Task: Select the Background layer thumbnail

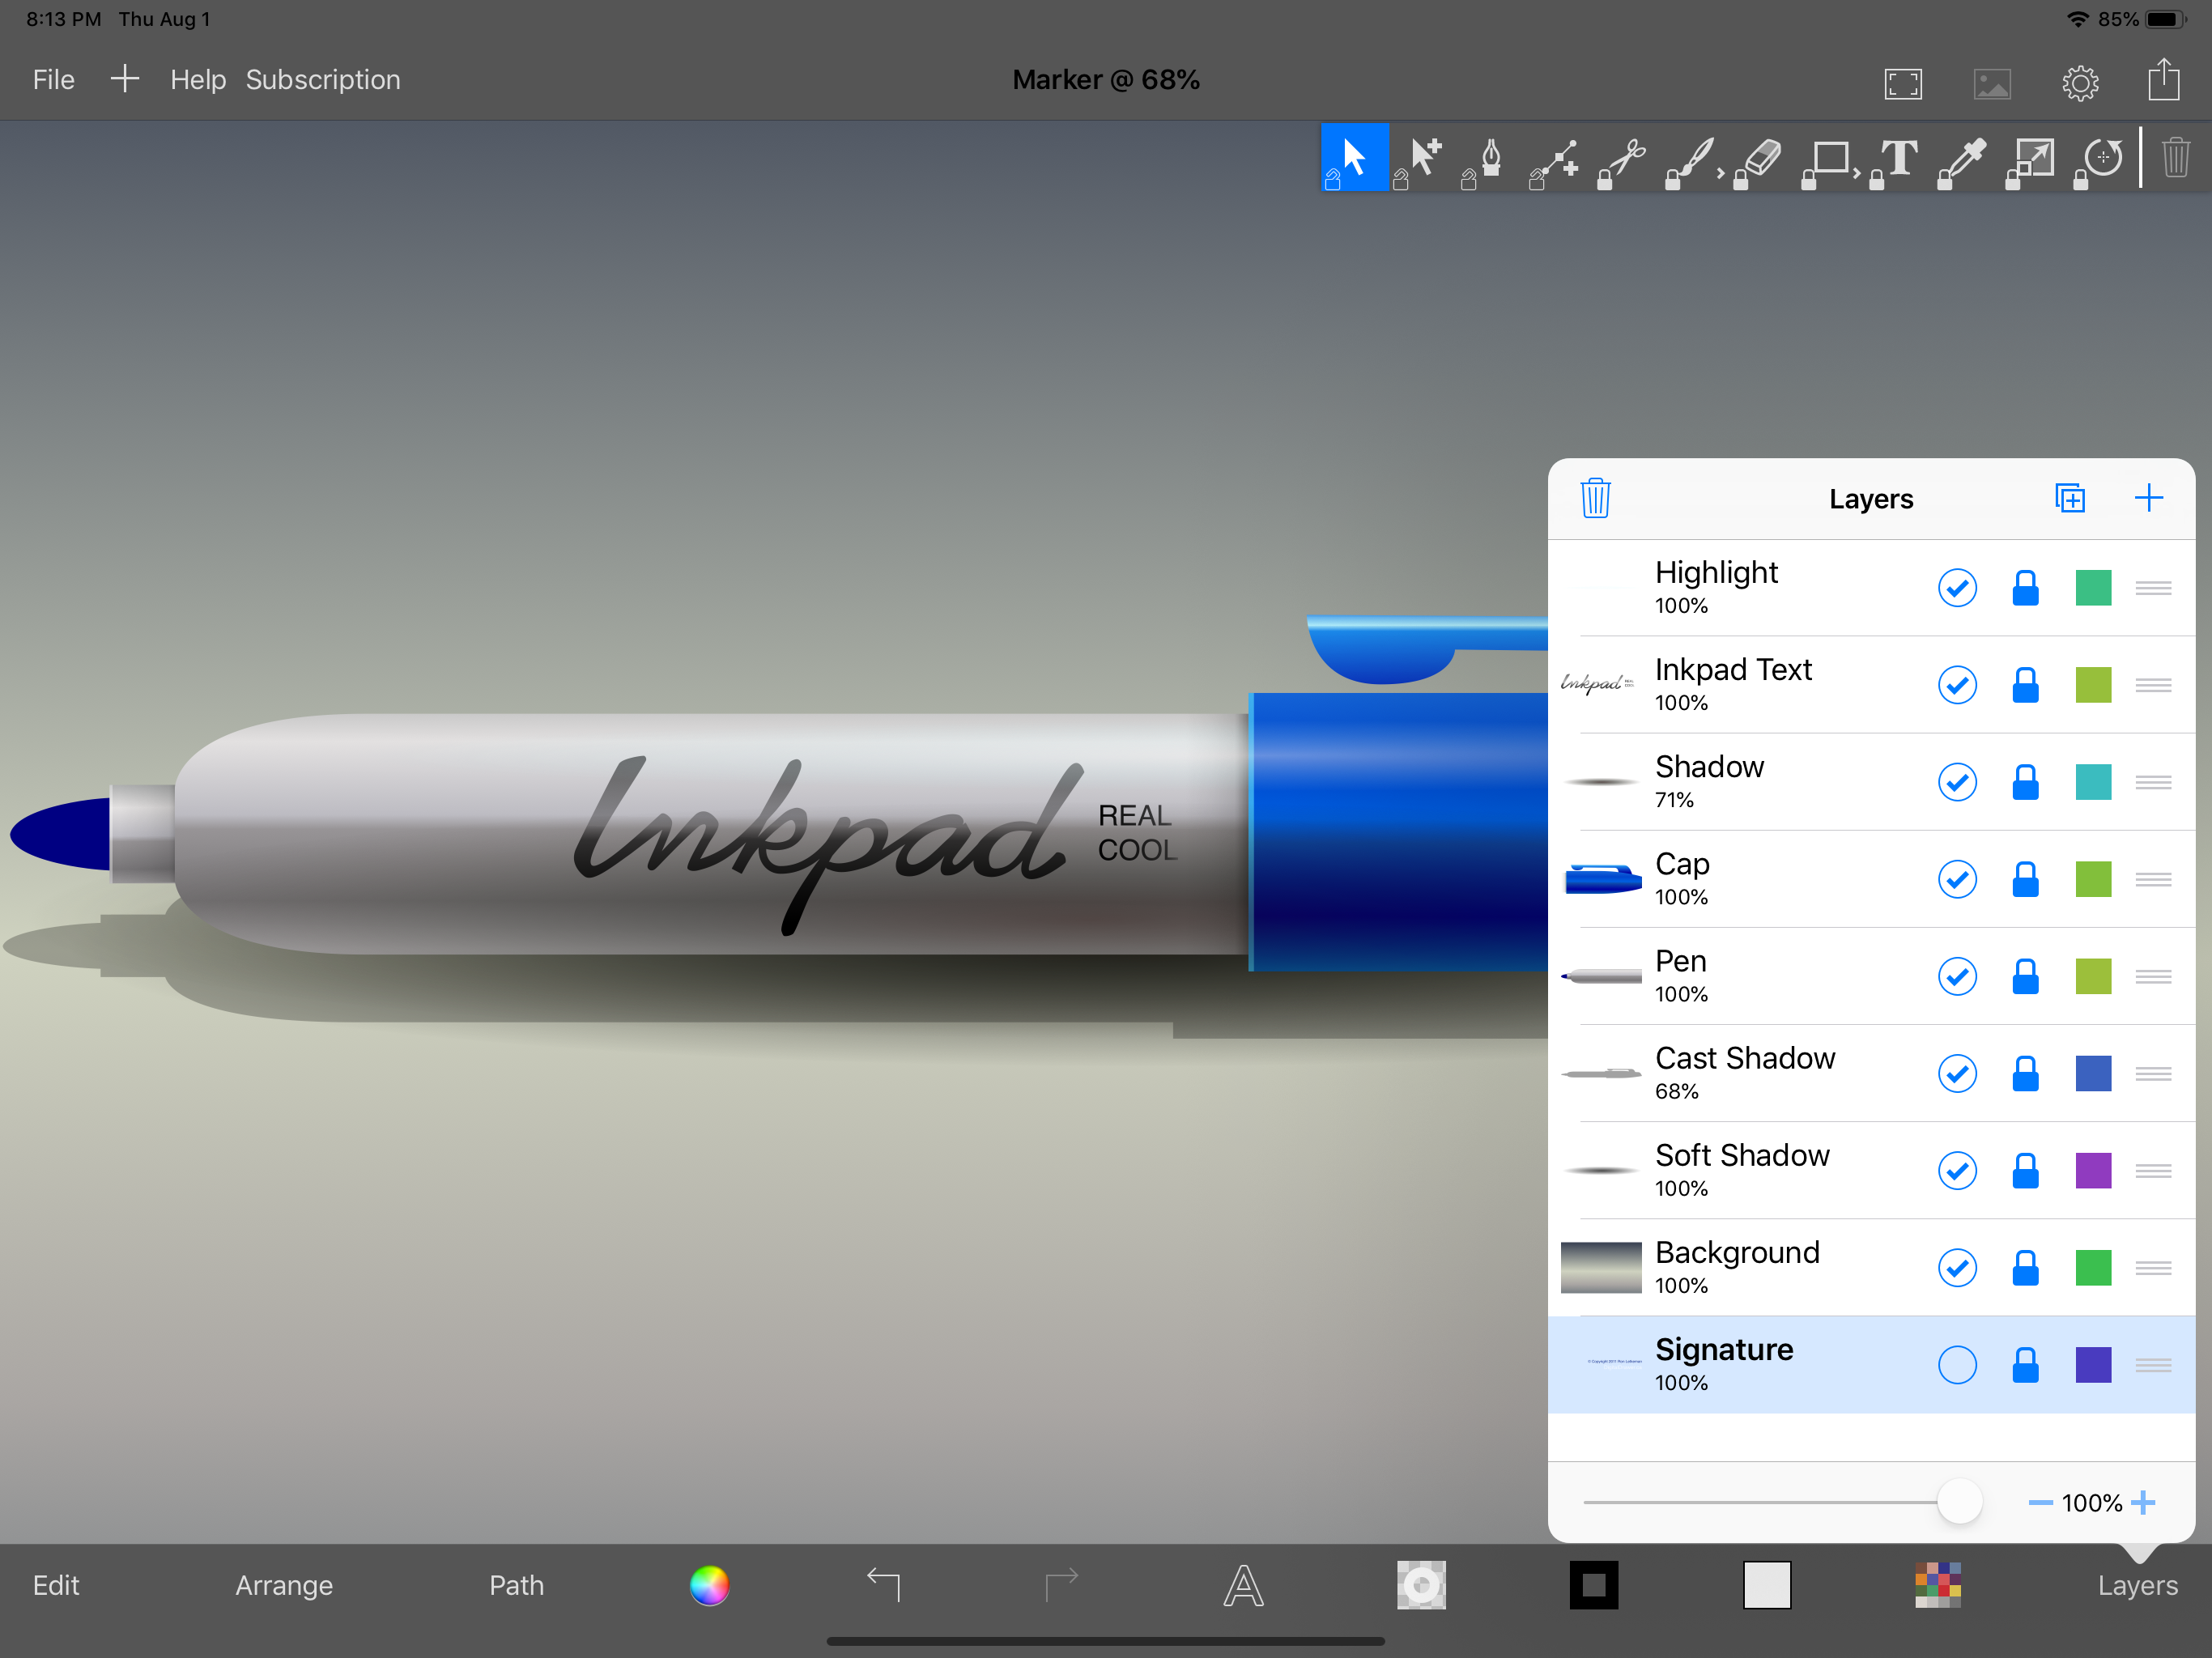Action: point(1600,1267)
